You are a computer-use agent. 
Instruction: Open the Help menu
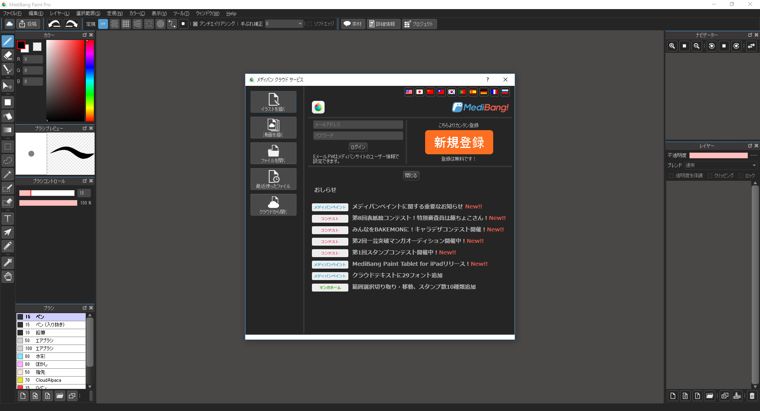231,14
